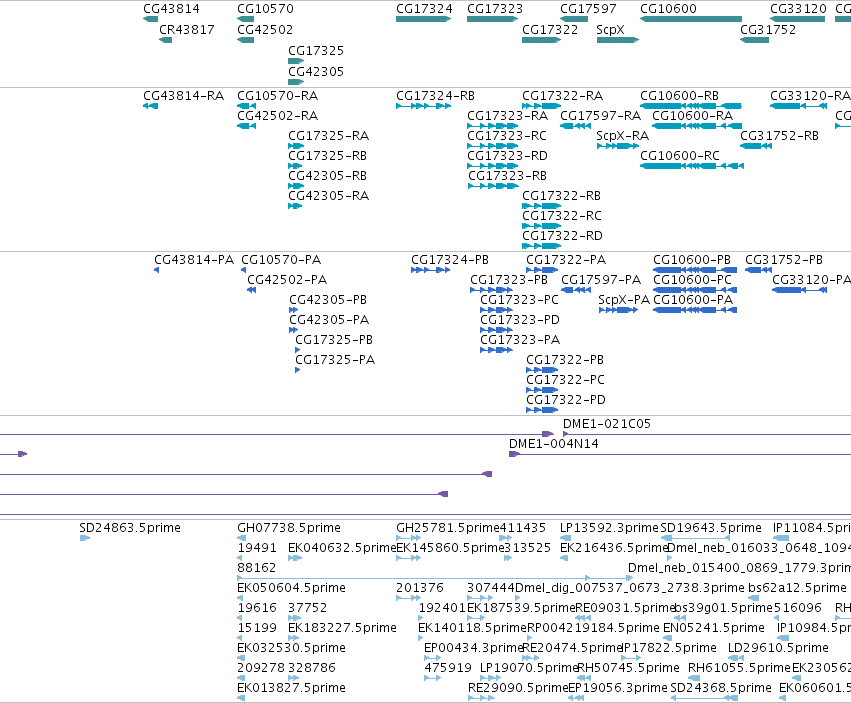851x703 pixels.
Task: Click the CG10570-RA transcript label
Action: coord(277,96)
